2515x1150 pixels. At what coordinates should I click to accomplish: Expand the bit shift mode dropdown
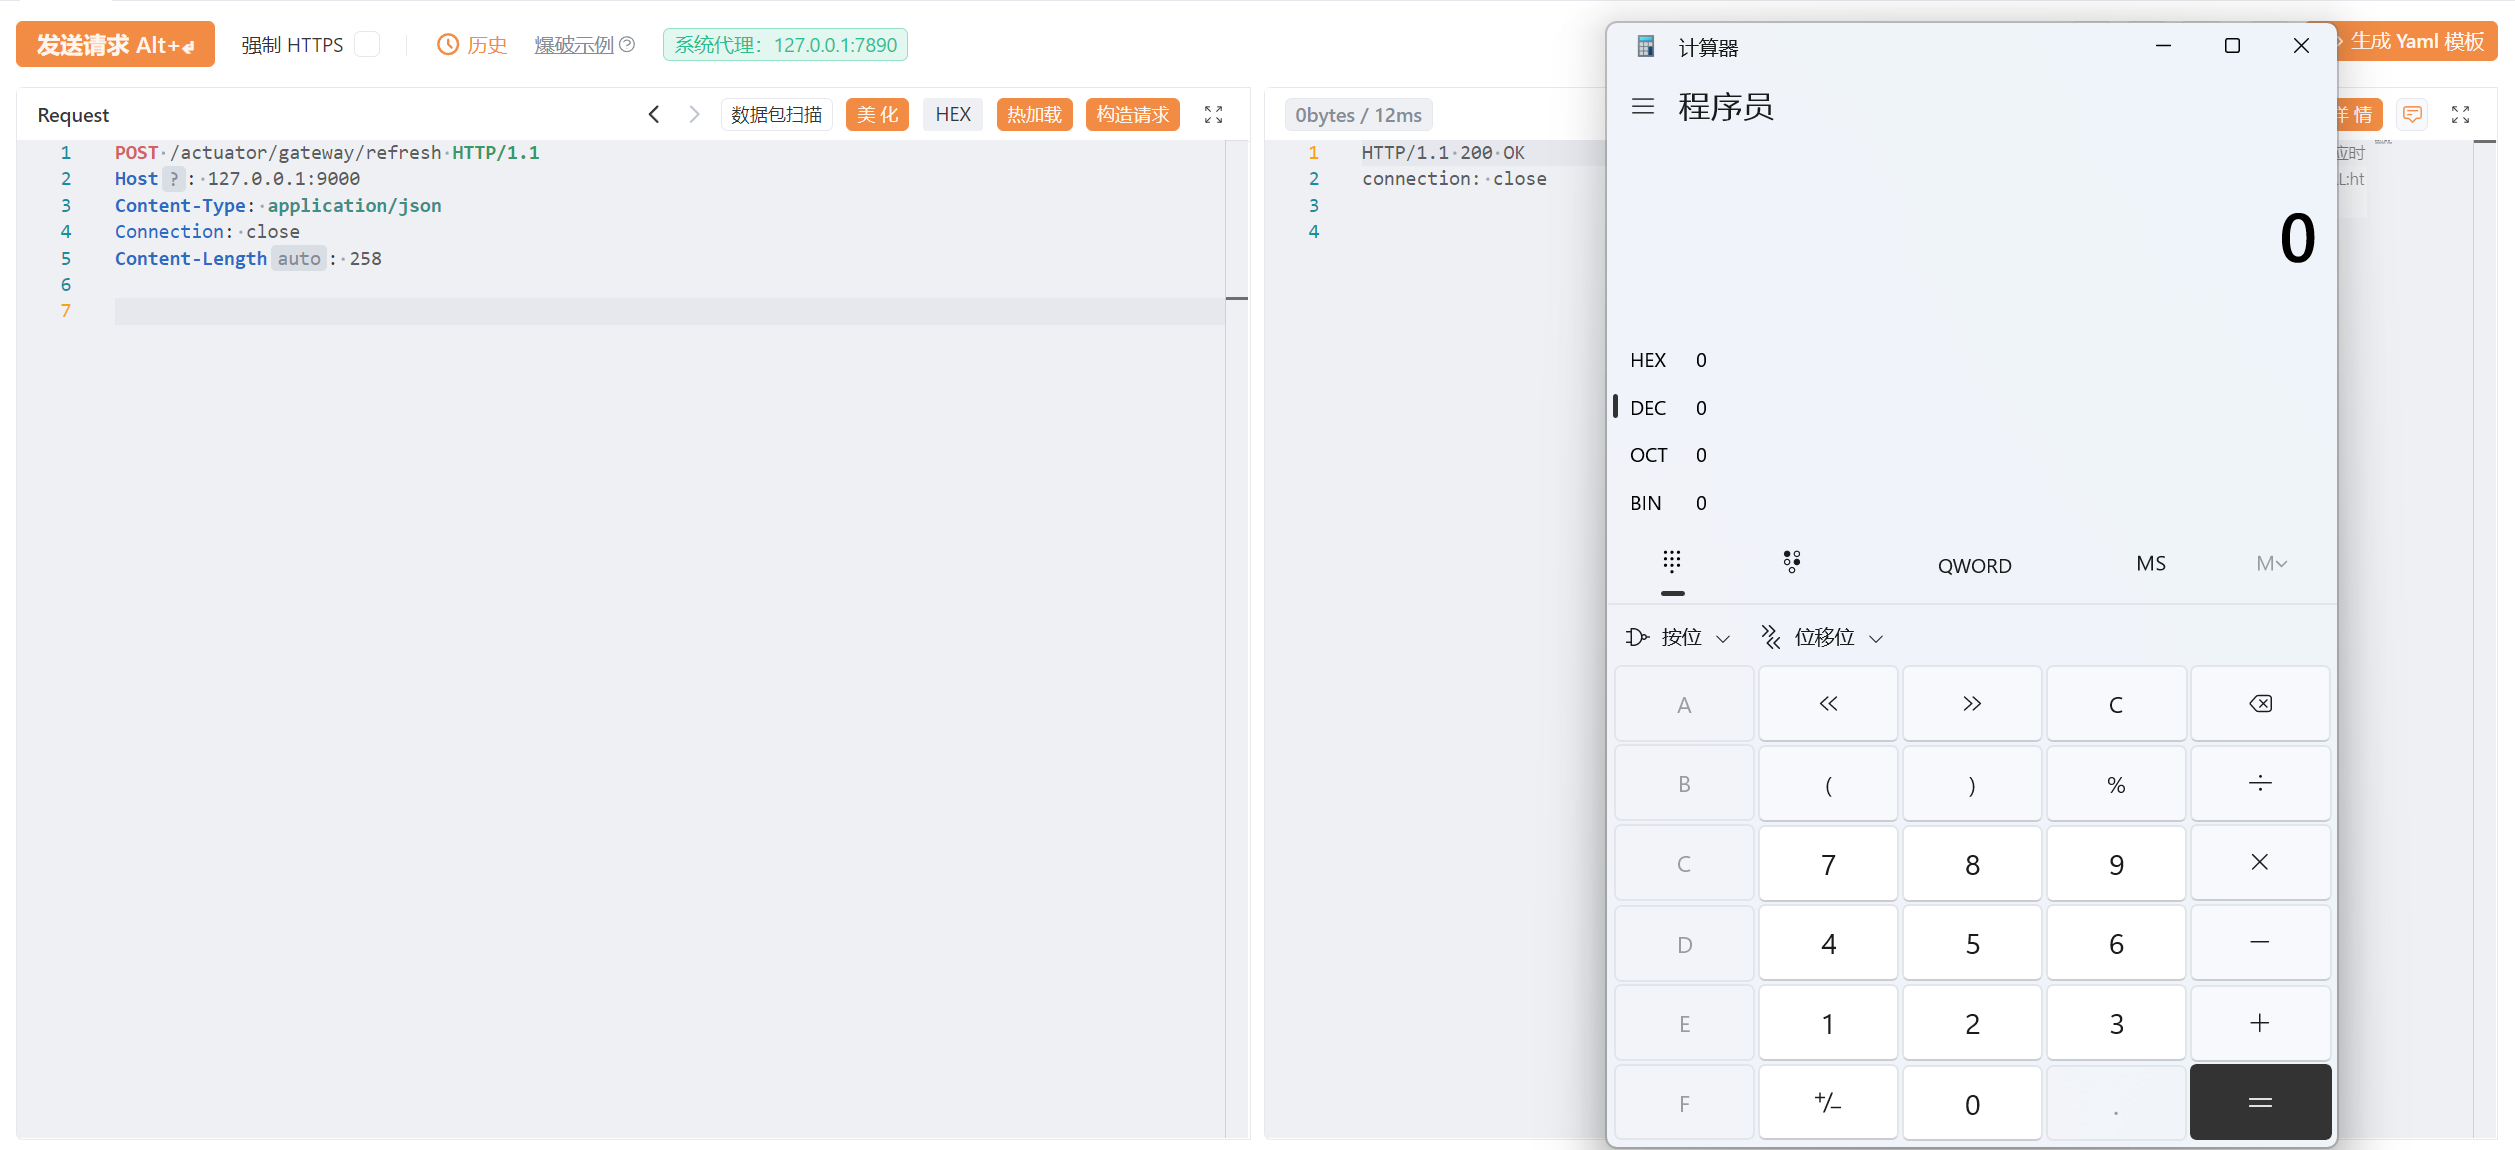[1823, 637]
